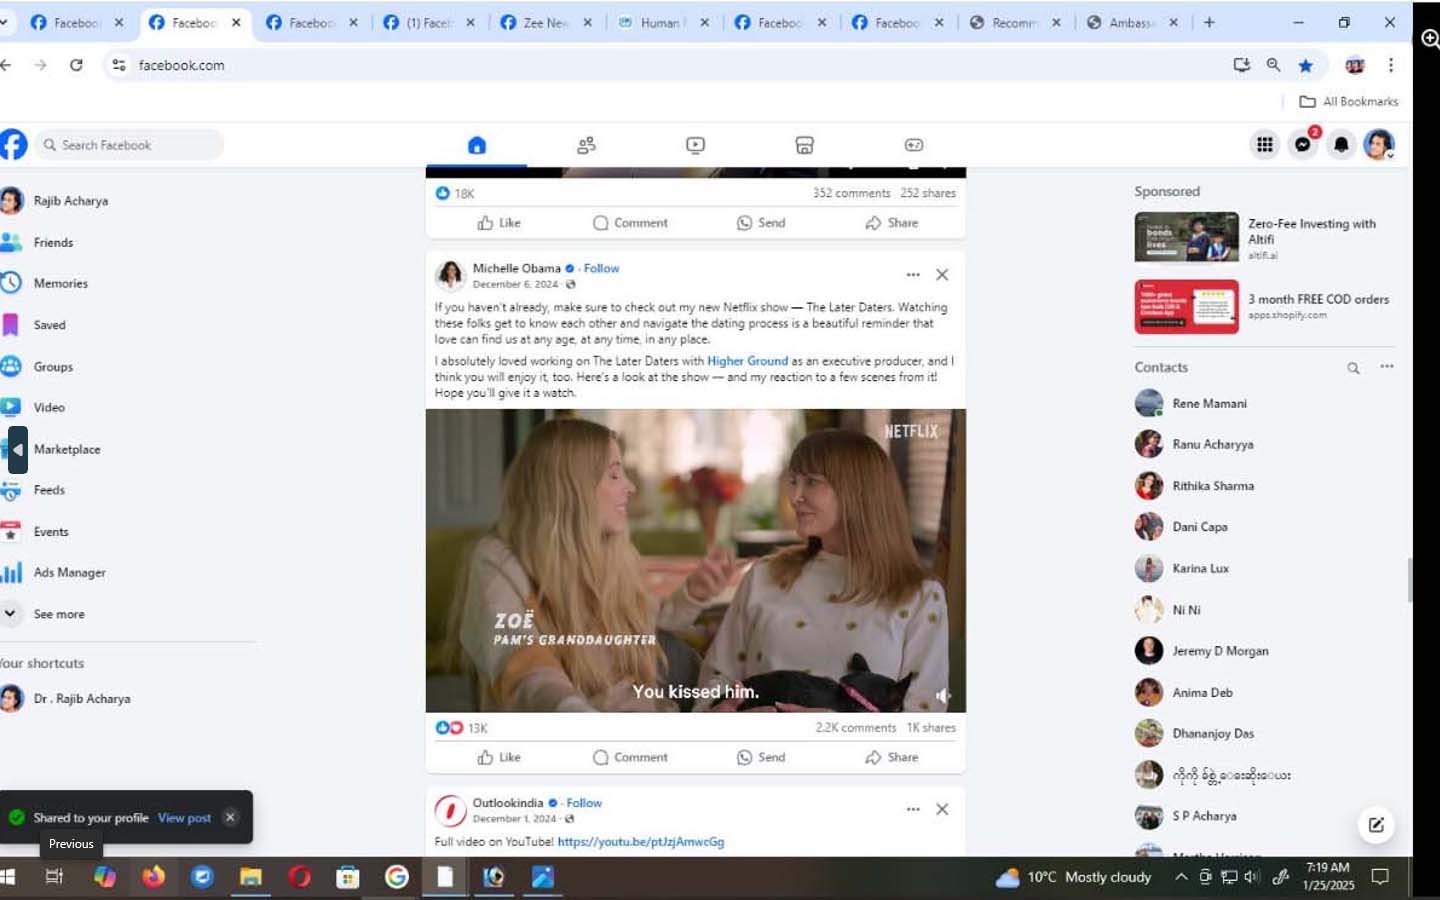1440x900 pixels.
Task: Open a new Chrome tab
Action: 1209,22
